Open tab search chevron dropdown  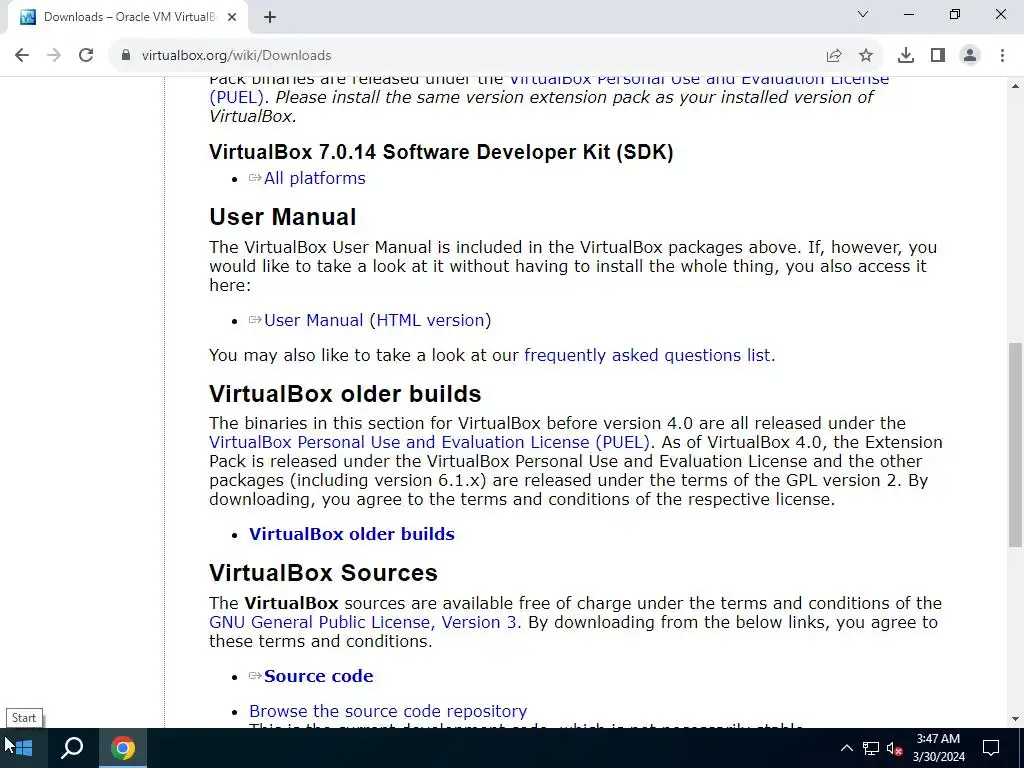[863, 14]
